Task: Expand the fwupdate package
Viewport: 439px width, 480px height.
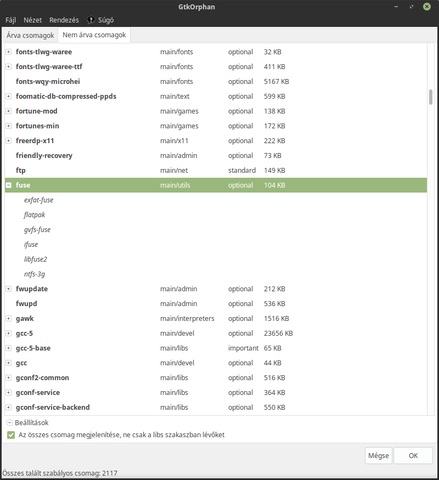Action: pos(9,289)
